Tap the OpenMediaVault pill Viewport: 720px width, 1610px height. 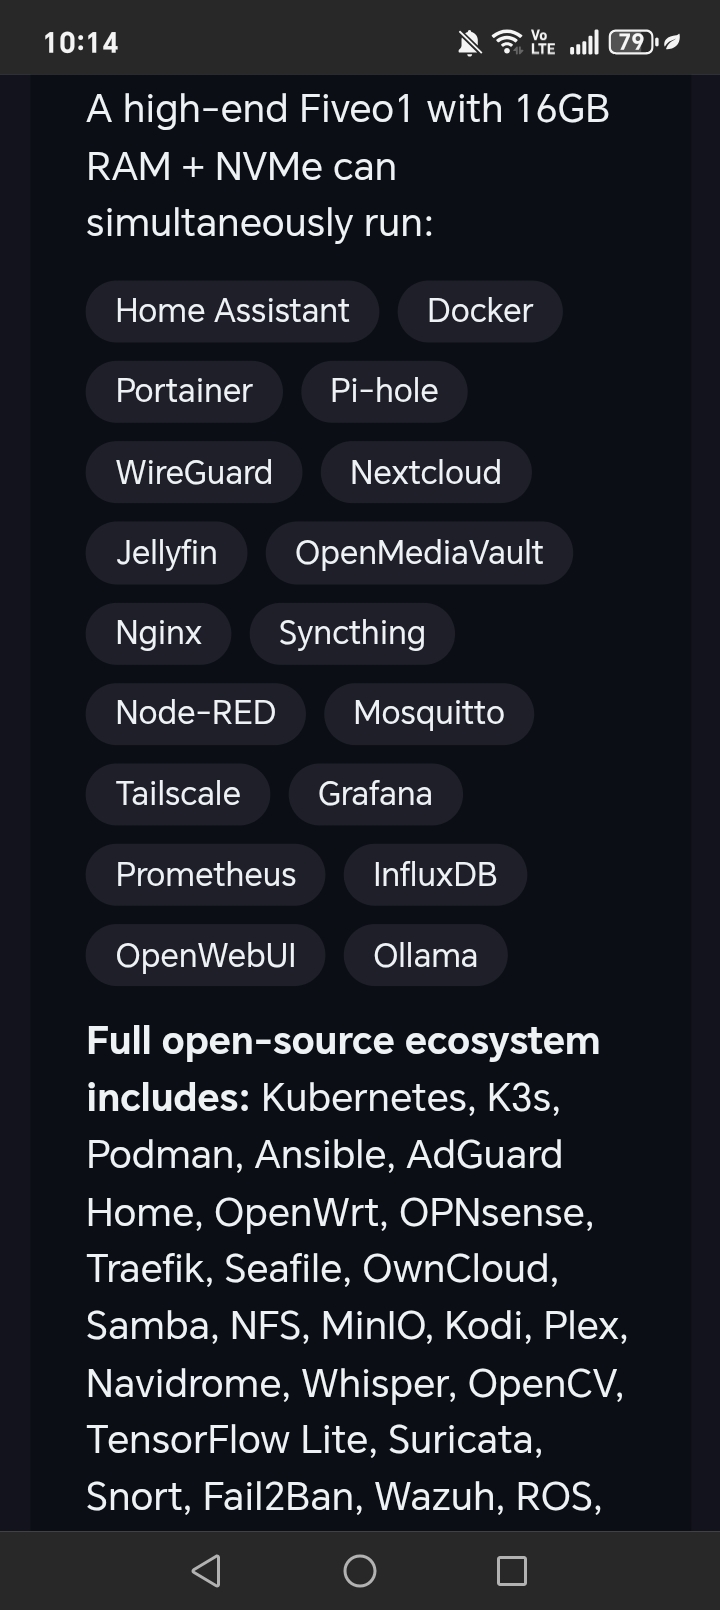[419, 552]
